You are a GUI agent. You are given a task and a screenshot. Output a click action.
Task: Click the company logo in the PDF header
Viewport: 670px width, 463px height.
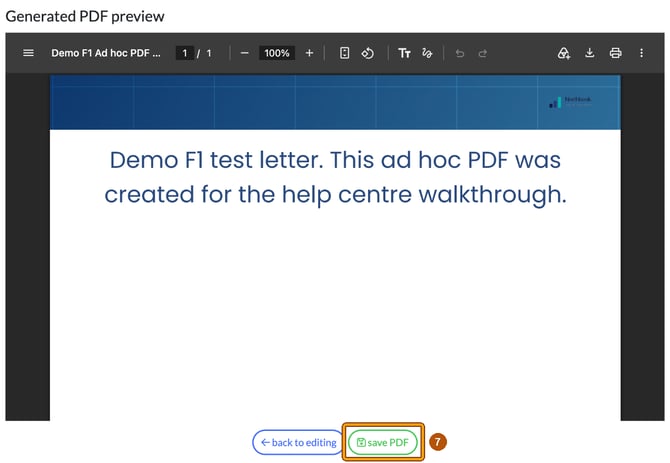pyautogui.click(x=570, y=102)
